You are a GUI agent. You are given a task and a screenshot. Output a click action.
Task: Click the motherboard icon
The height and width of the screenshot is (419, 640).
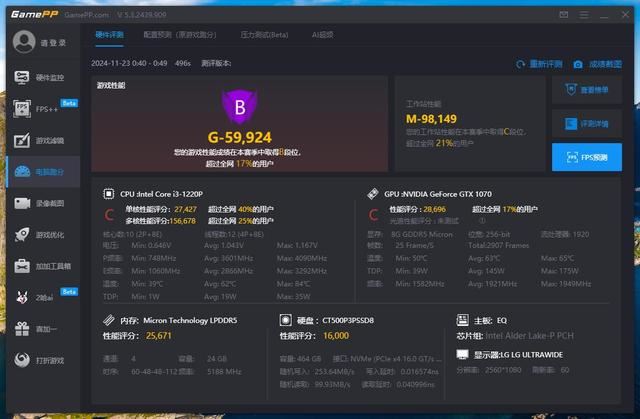pos(462,320)
